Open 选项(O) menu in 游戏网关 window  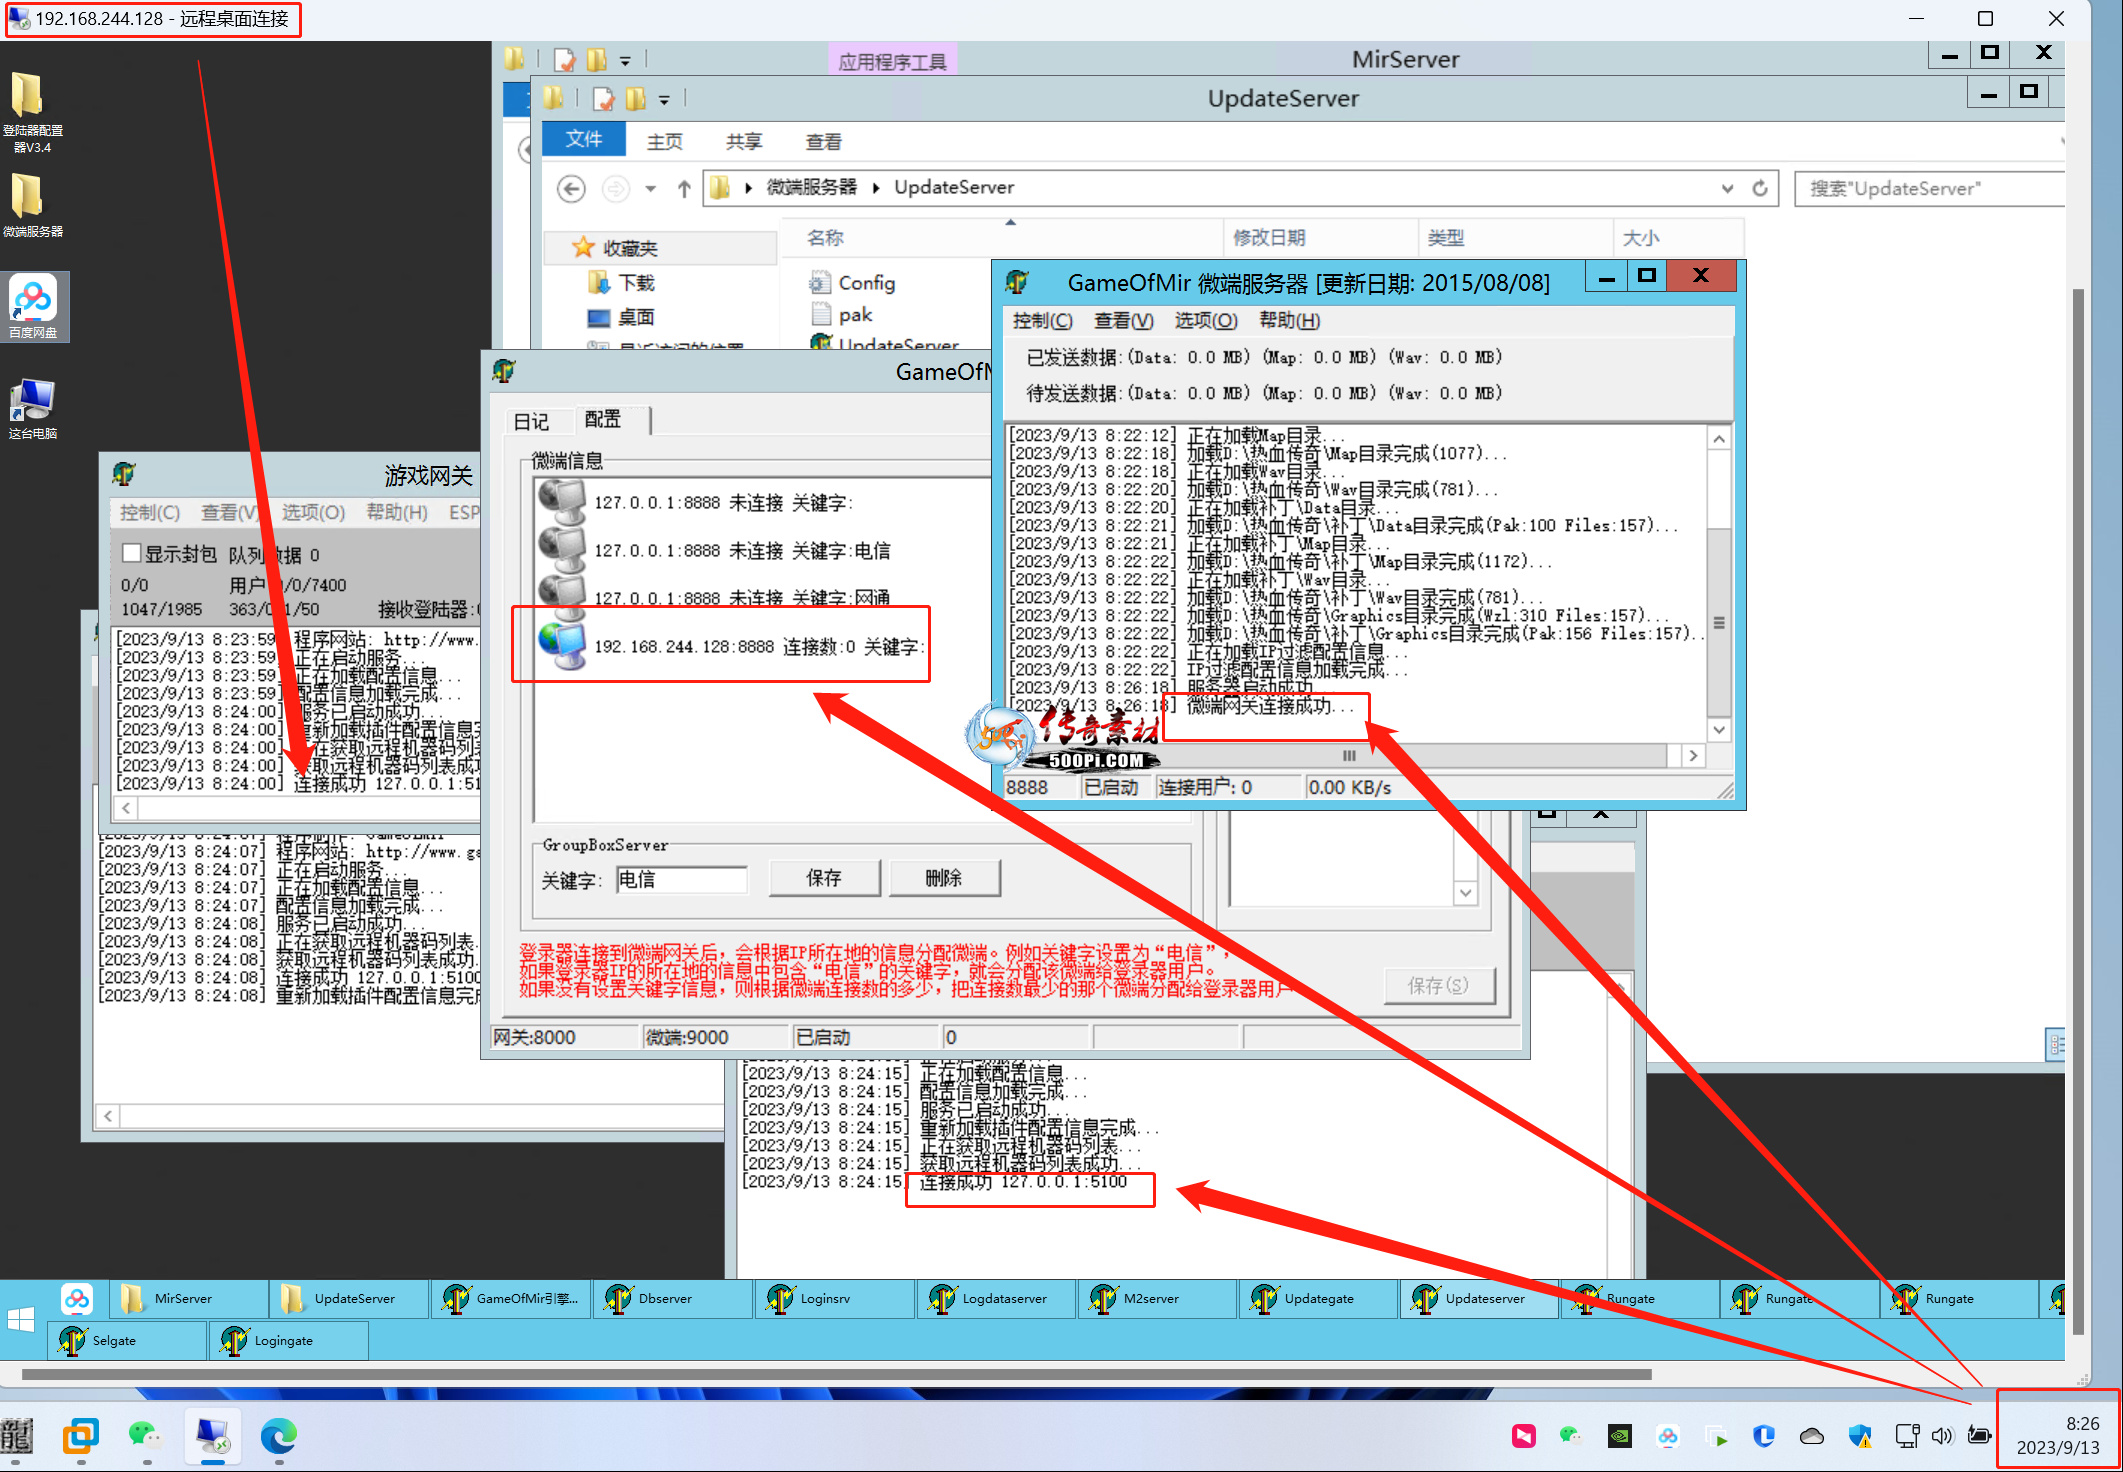313,513
